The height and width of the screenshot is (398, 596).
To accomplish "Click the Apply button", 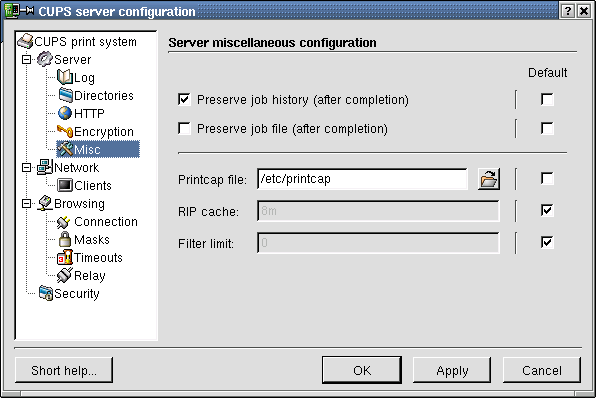I will 452,370.
